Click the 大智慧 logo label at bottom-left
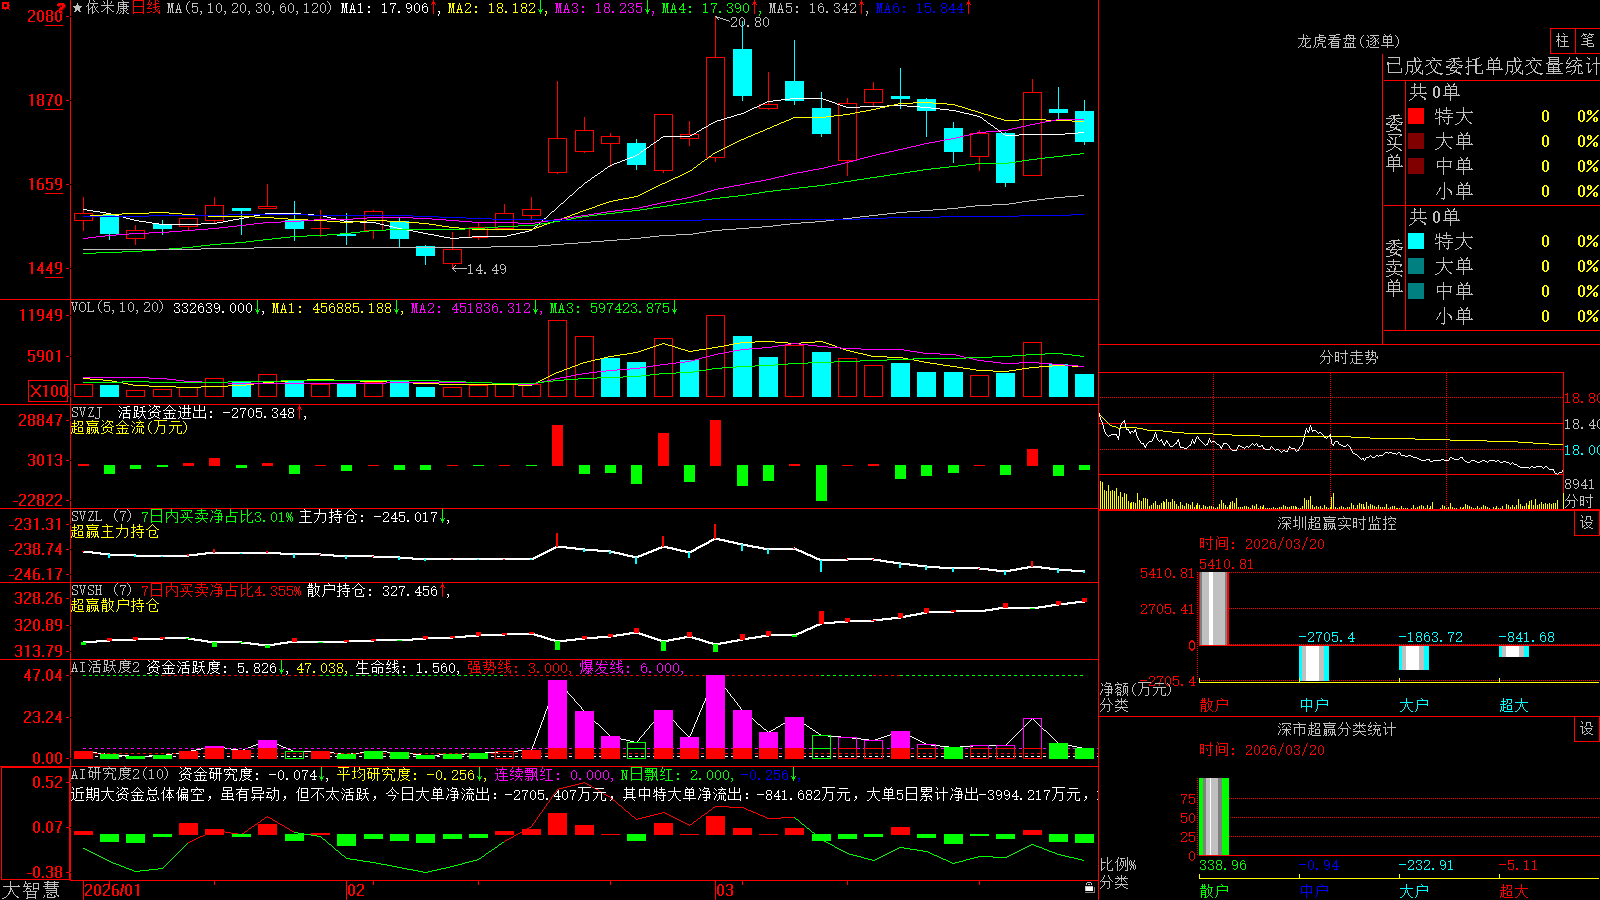Screen dimensions: 1600x900 click(31, 889)
